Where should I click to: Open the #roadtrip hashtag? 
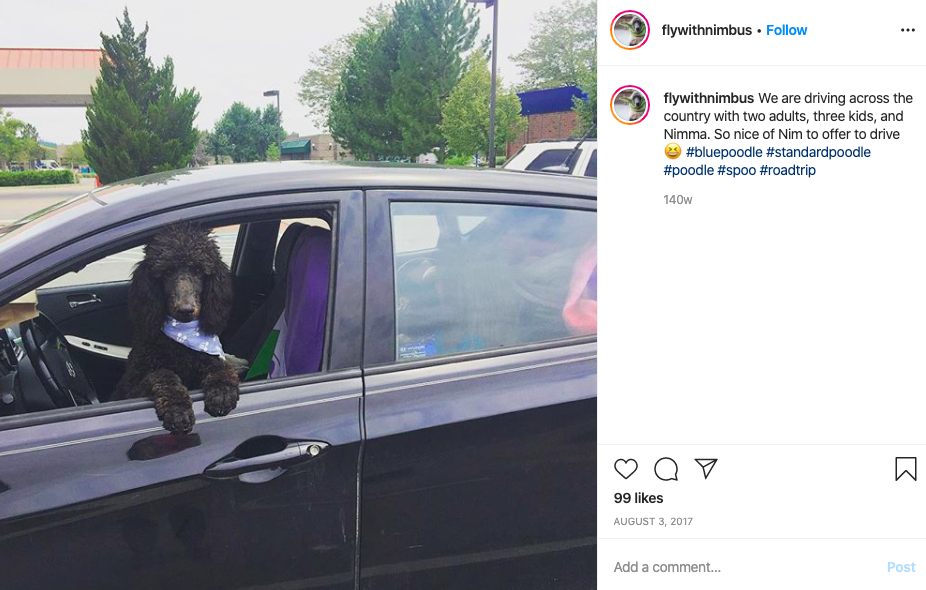pos(787,170)
